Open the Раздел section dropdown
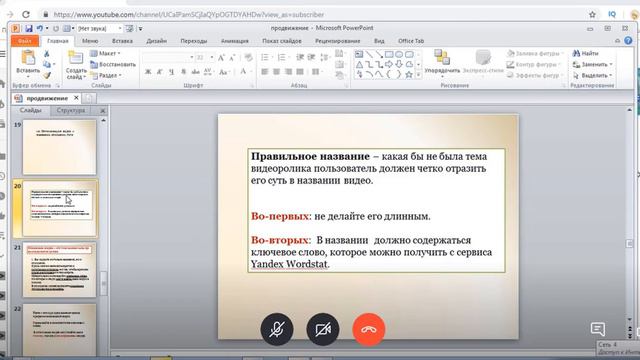Viewport: 640px width, 360px height. point(105,76)
